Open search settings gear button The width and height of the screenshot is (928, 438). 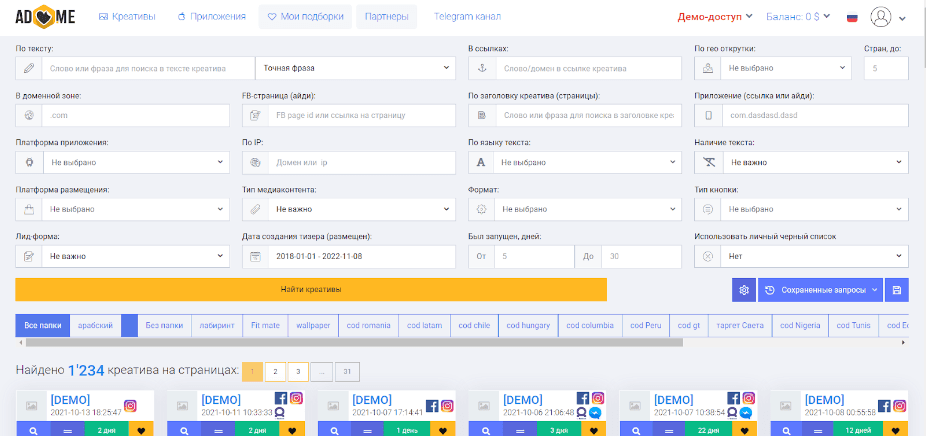pyautogui.click(x=743, y=290)
